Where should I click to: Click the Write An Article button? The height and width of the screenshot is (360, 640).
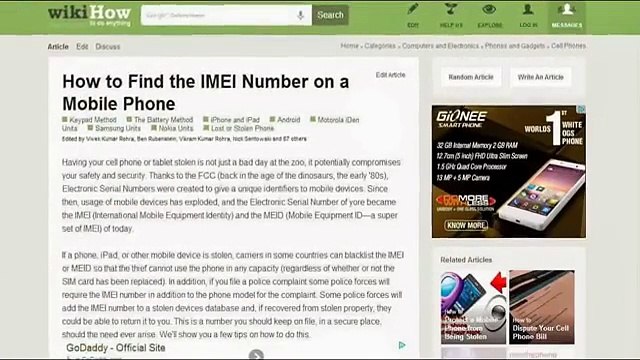click(540, 77)
